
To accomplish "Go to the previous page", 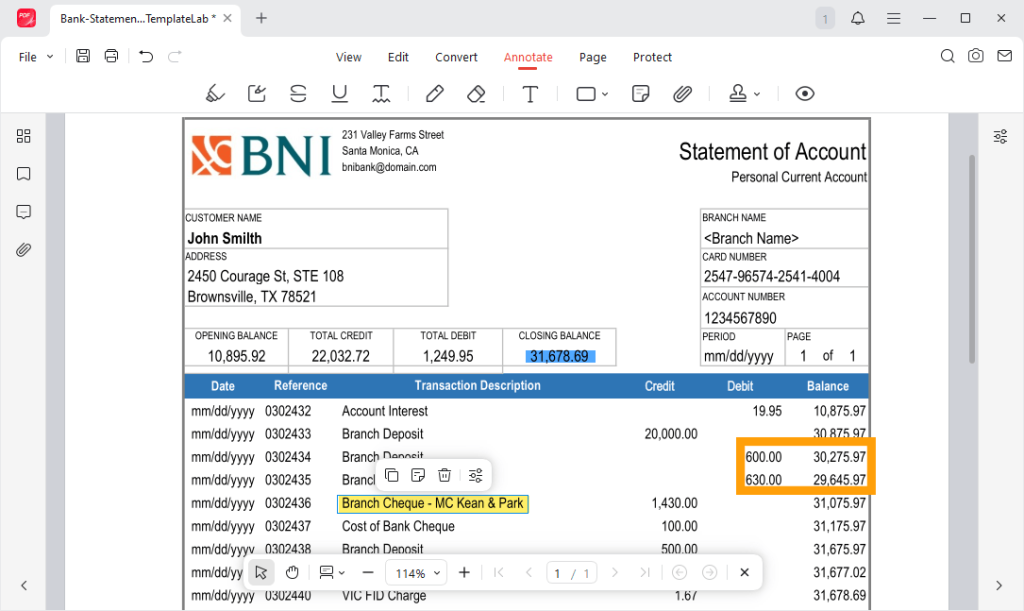I will click(529, 572).
